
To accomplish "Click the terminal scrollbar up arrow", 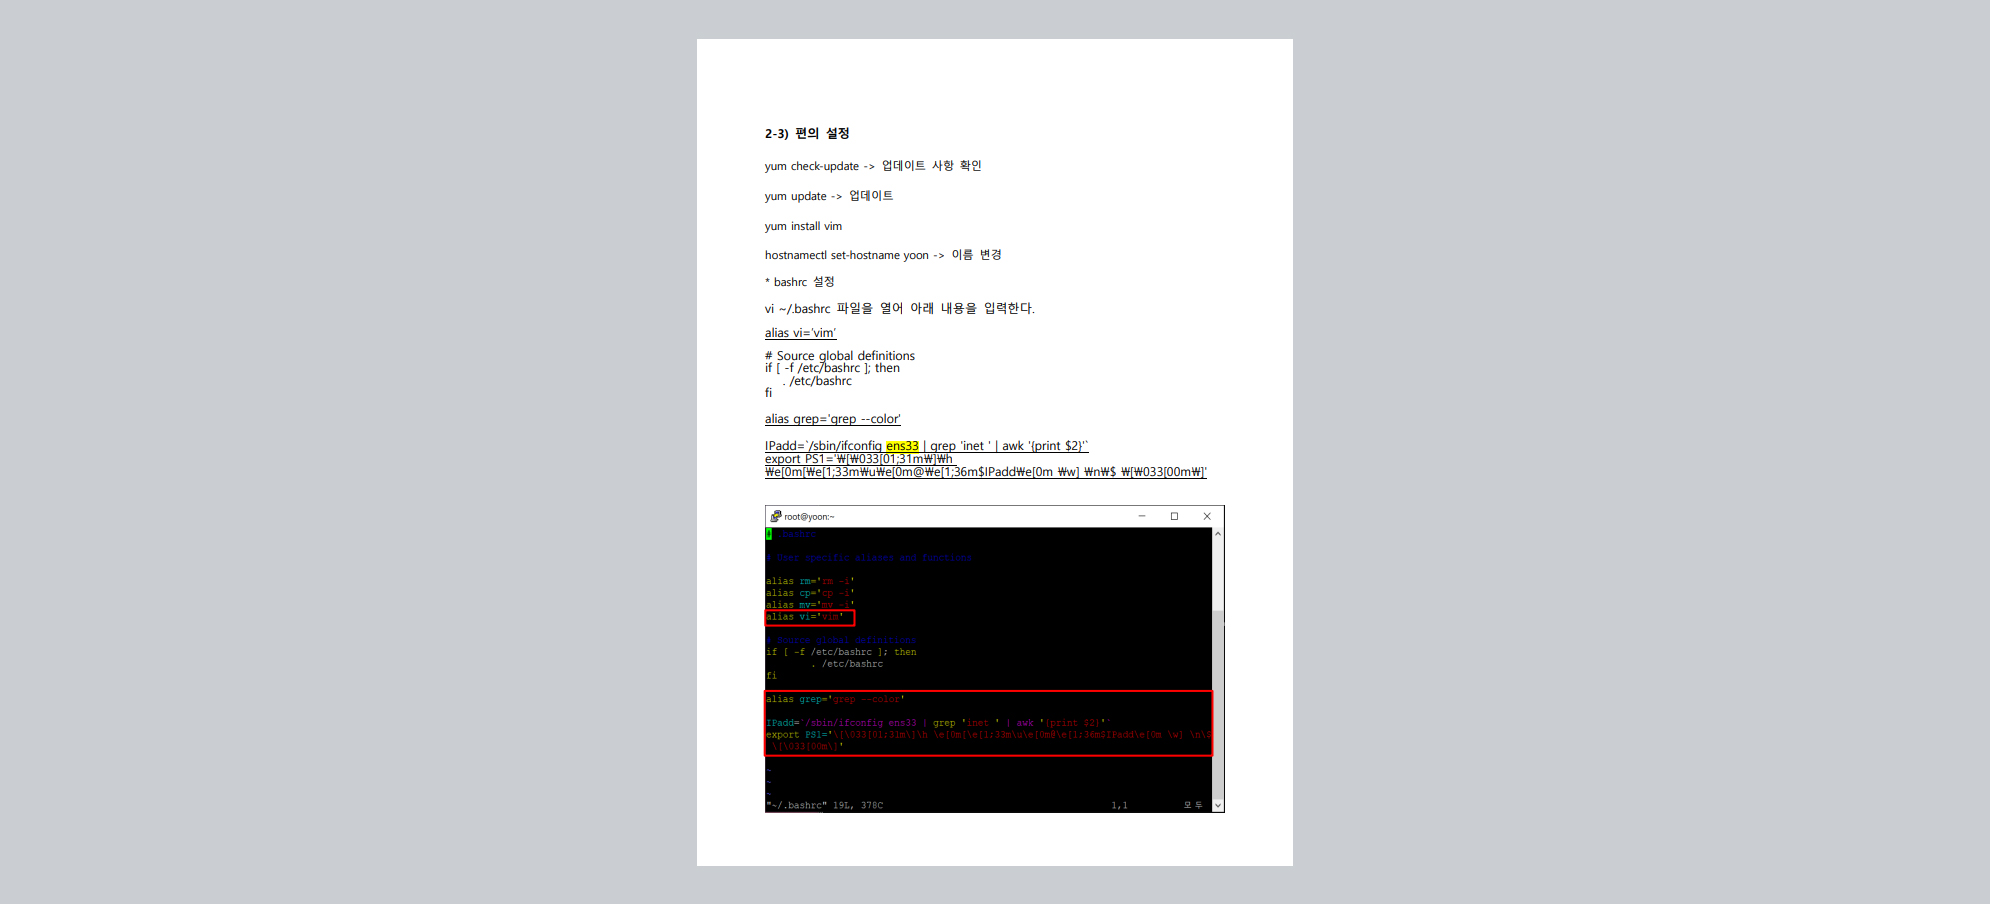I will pyautogui.click(x=1218, y=534).
